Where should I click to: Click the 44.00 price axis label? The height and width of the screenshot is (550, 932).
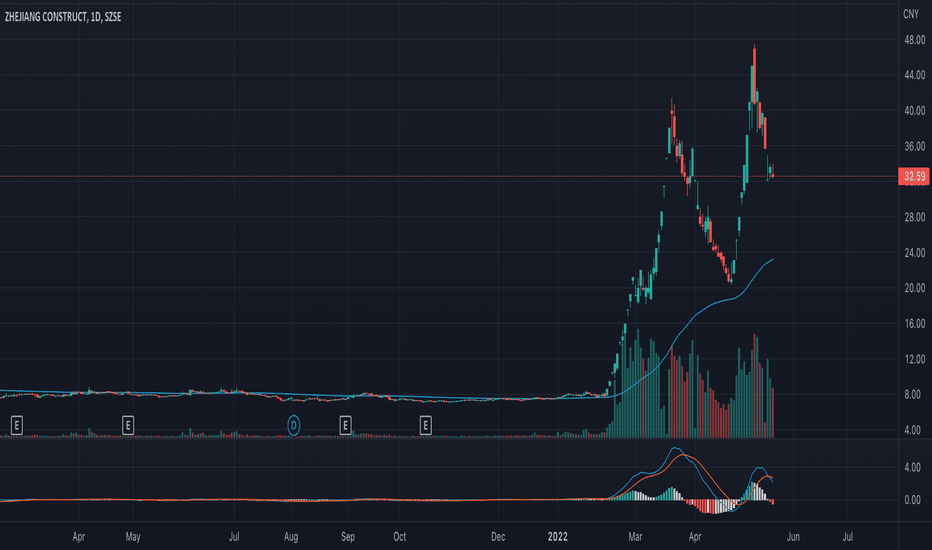coord(914,75)
